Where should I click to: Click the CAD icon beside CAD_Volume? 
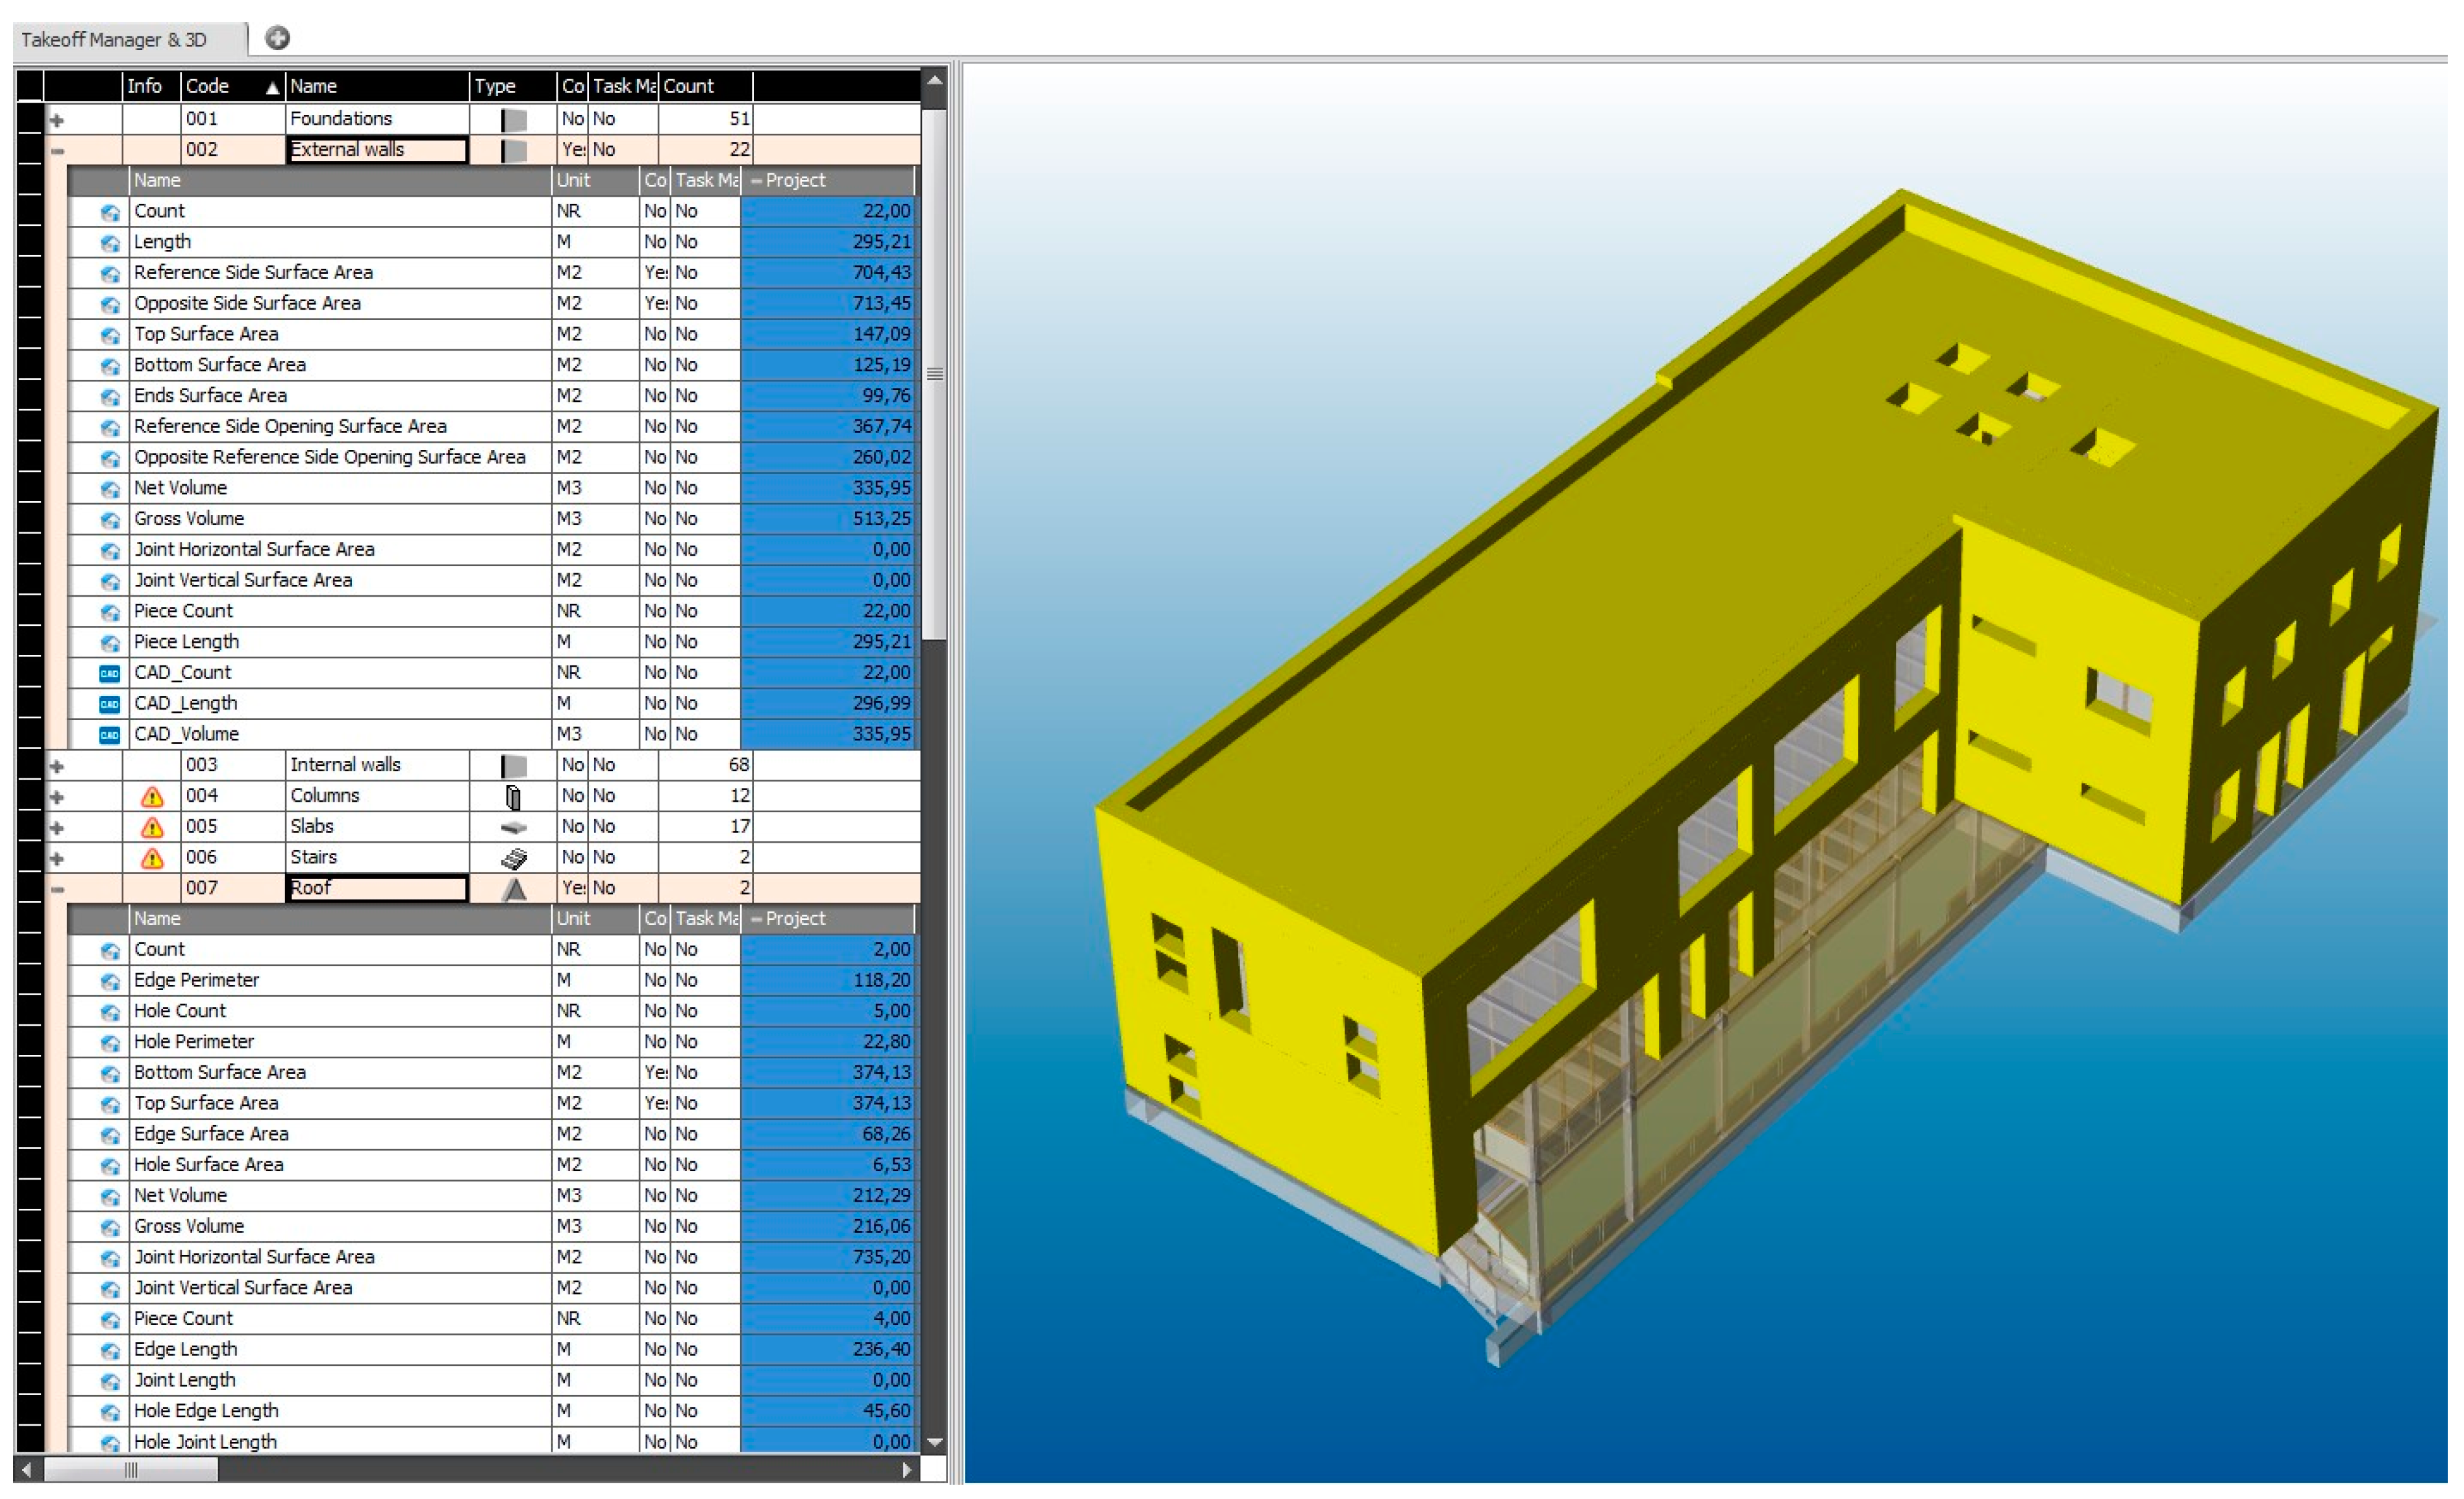[x=110, y=735]
